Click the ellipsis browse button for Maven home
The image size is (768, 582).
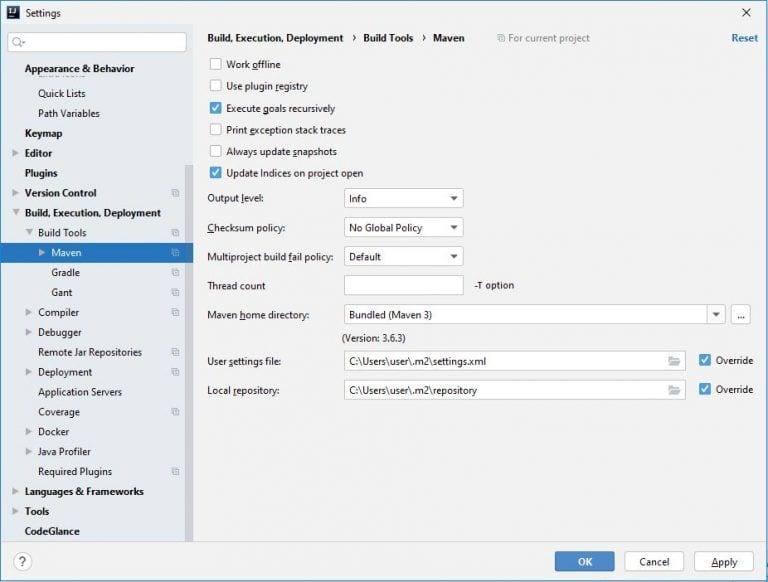(x=741, y=315)
